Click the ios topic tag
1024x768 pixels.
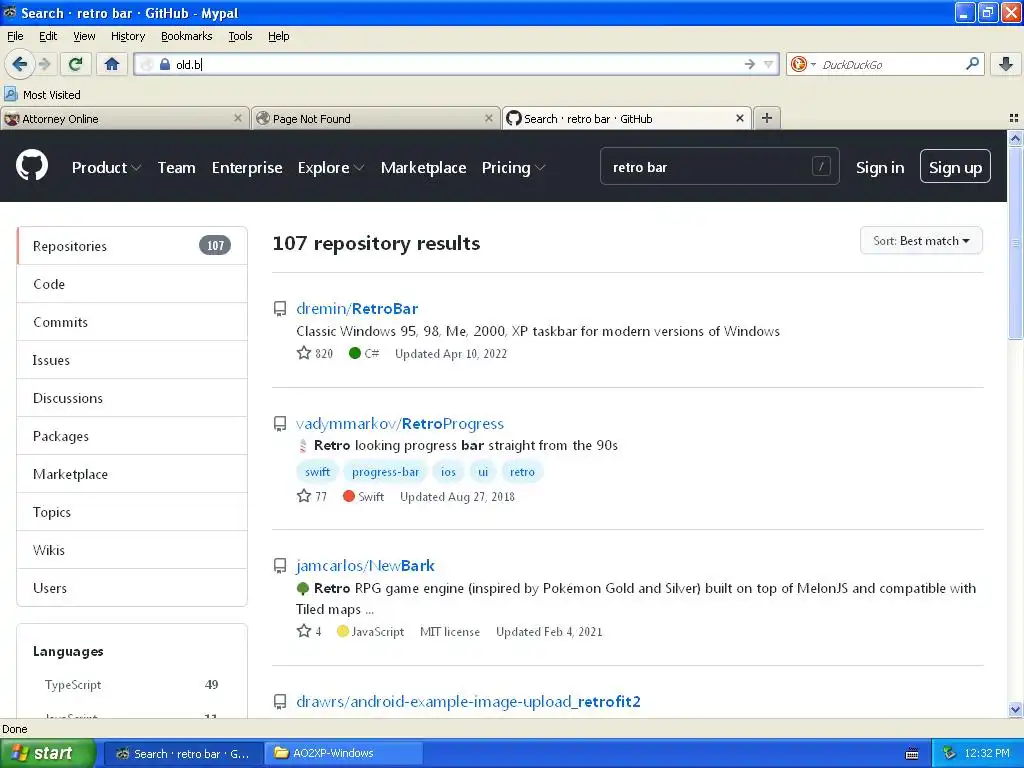tap(448, 472)
